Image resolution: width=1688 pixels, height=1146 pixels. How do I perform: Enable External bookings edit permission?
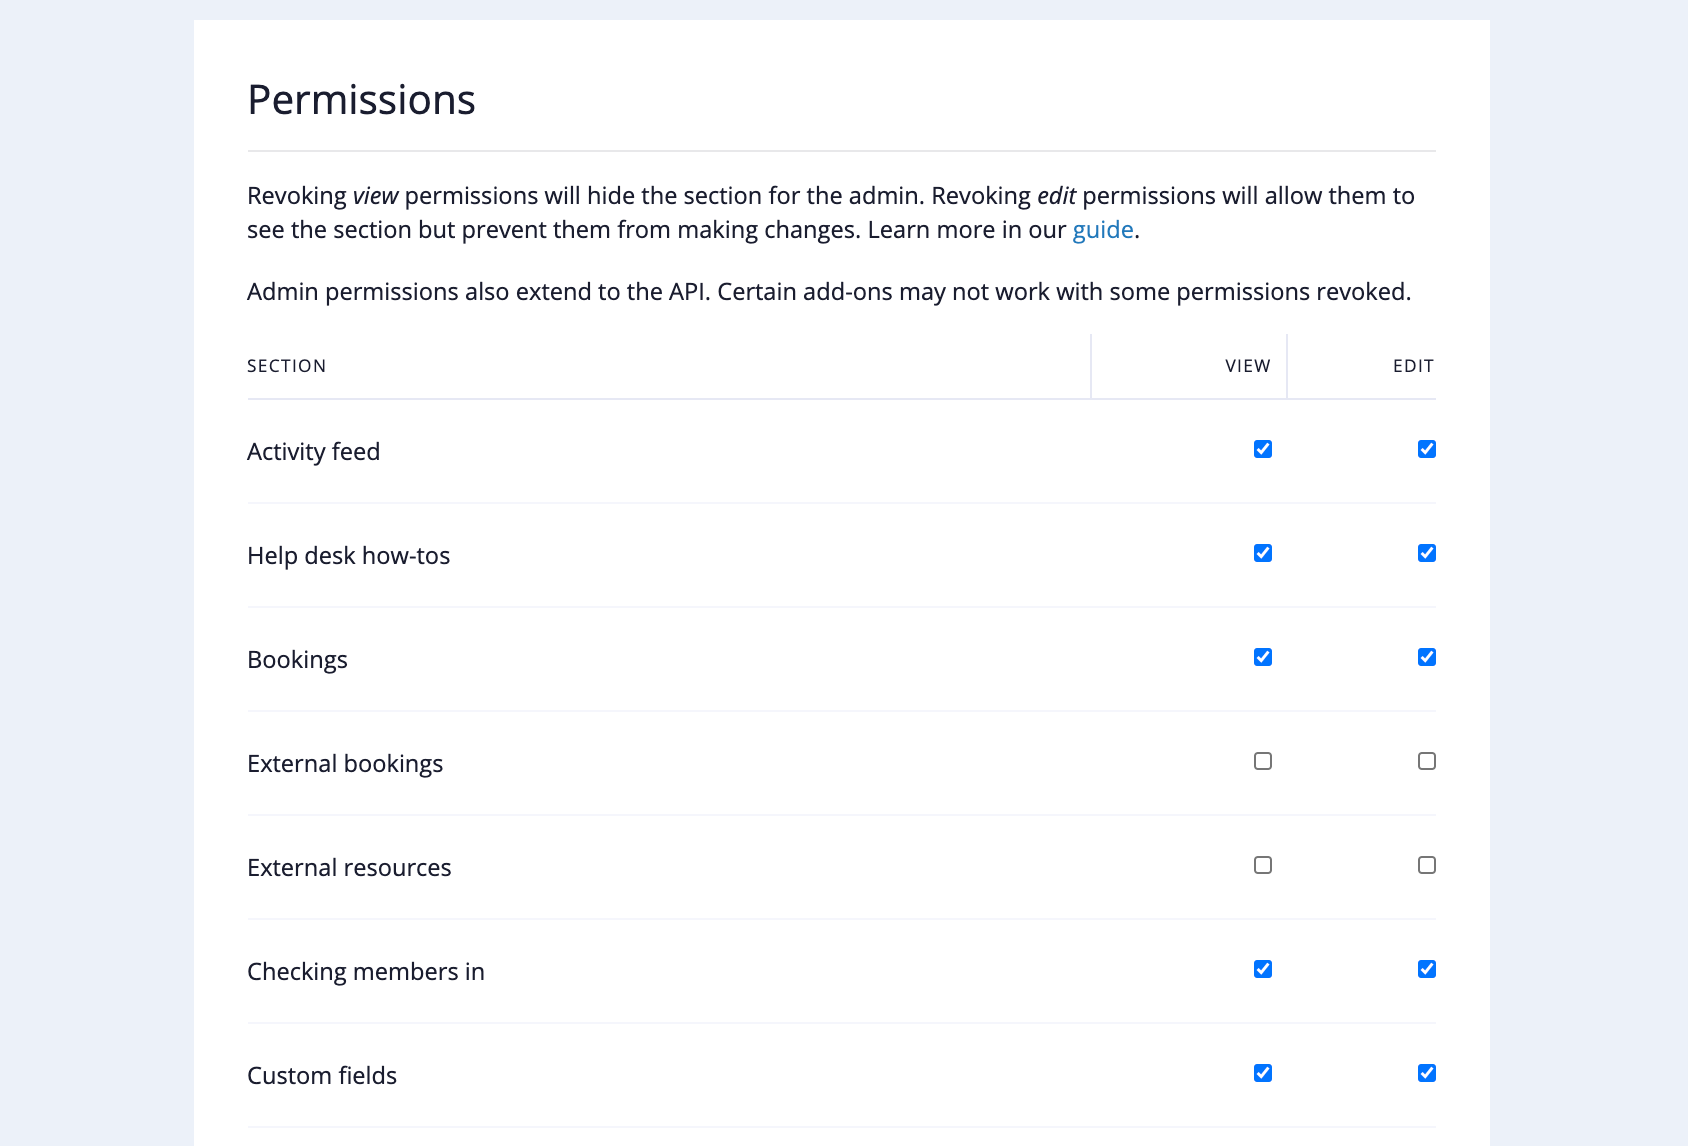pos(1427,761)
